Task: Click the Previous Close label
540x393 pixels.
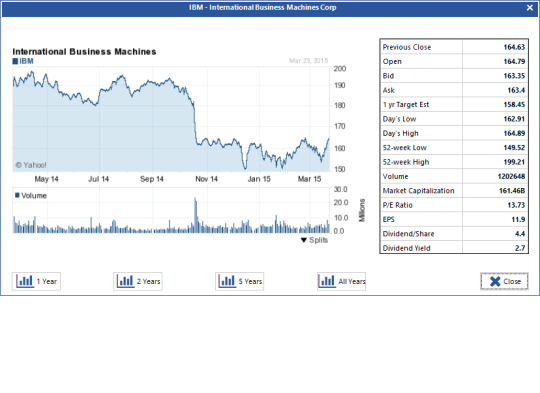Action: [x=407, y=47]
